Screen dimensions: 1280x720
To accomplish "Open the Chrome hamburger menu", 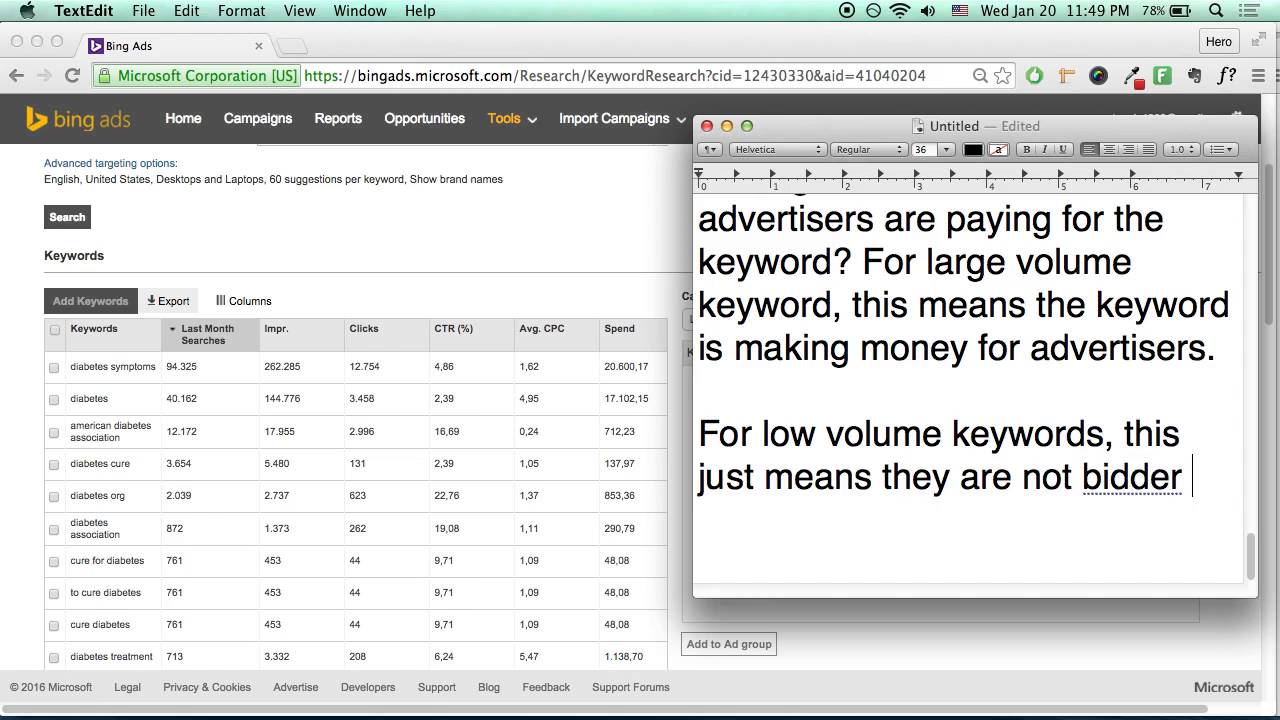I will coord(1259,75).
